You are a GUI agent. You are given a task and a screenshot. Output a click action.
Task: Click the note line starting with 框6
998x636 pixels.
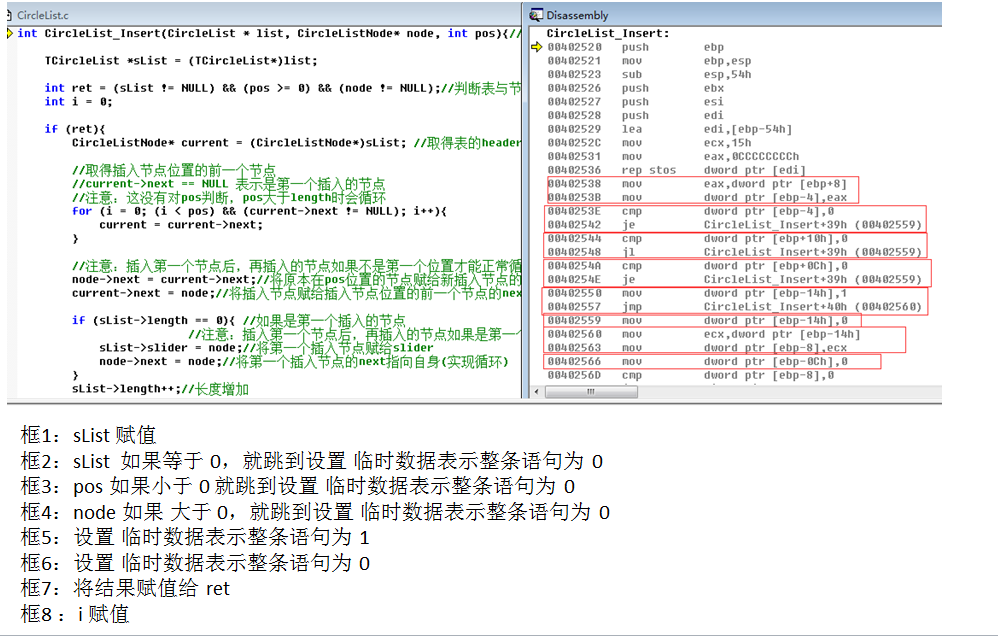pyautogui.click(x=195, y=563)
